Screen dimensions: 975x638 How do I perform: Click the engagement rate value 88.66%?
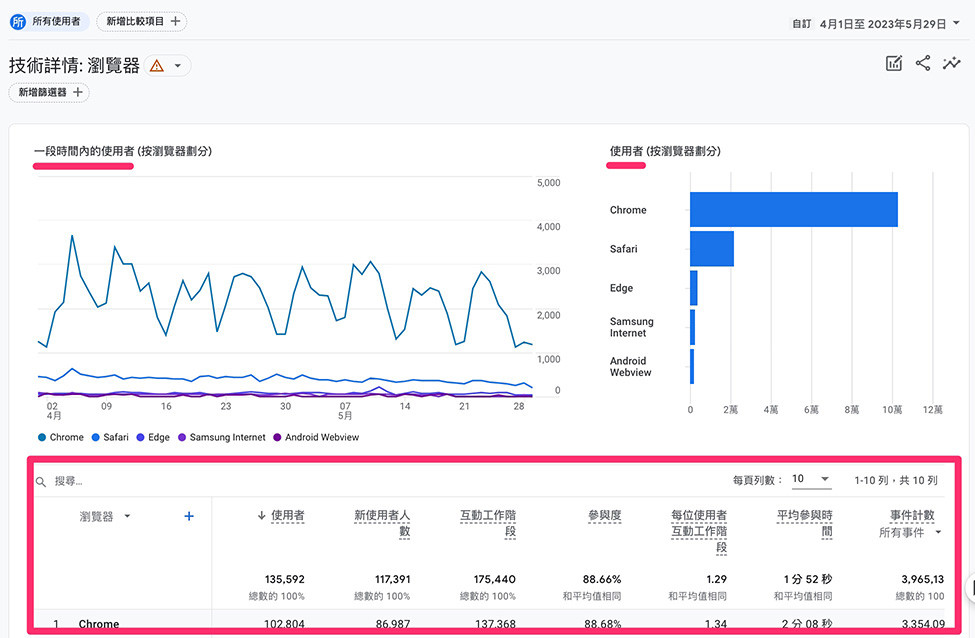[602, 579]
